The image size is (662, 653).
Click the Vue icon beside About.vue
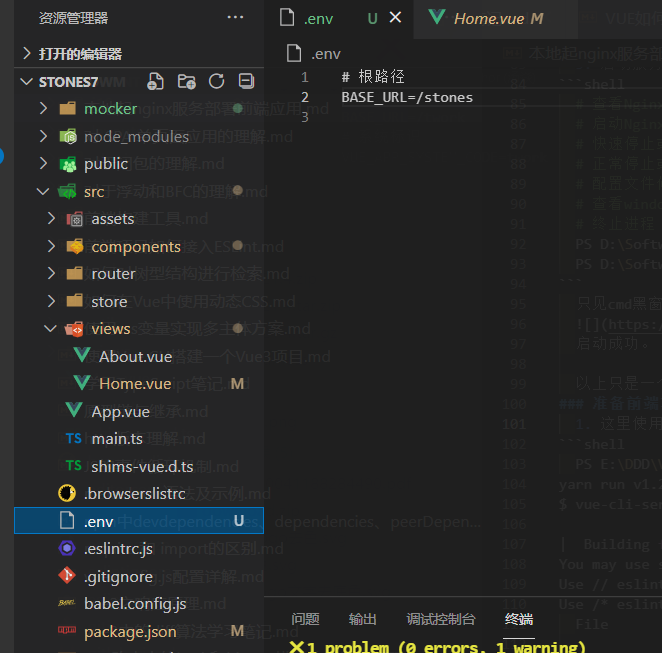pyautogui.click(x=81, y=355)
